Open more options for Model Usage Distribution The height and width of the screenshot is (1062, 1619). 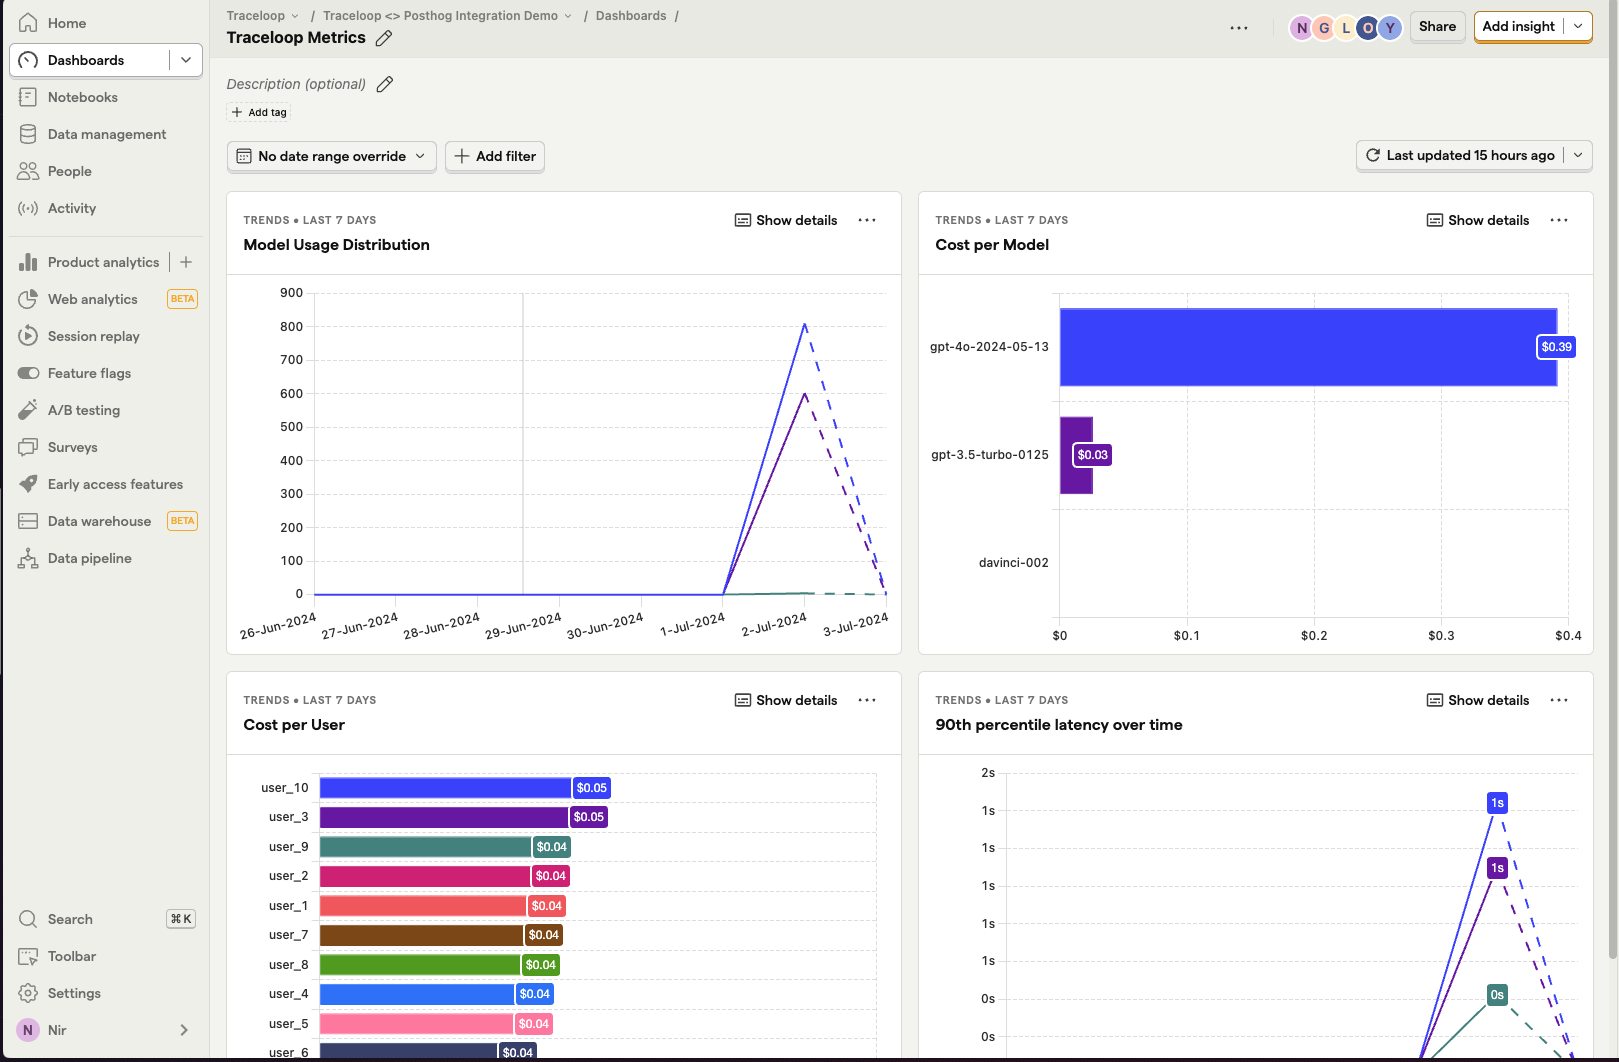[867, 220]
